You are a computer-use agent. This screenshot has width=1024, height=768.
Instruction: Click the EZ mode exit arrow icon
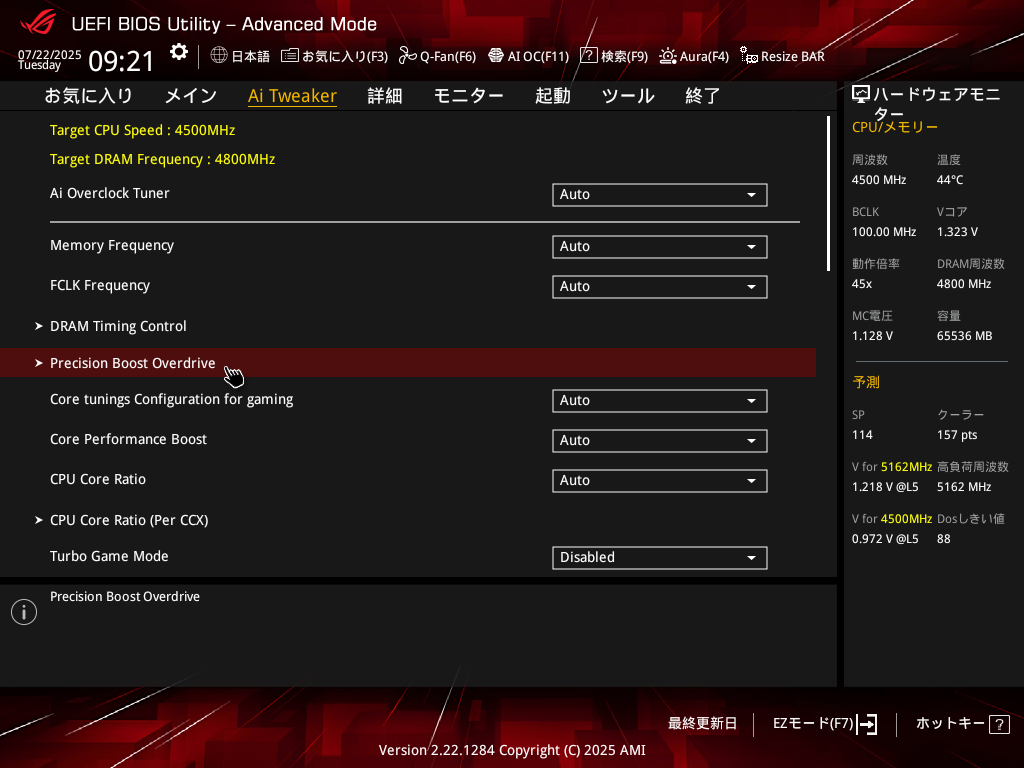867,724
